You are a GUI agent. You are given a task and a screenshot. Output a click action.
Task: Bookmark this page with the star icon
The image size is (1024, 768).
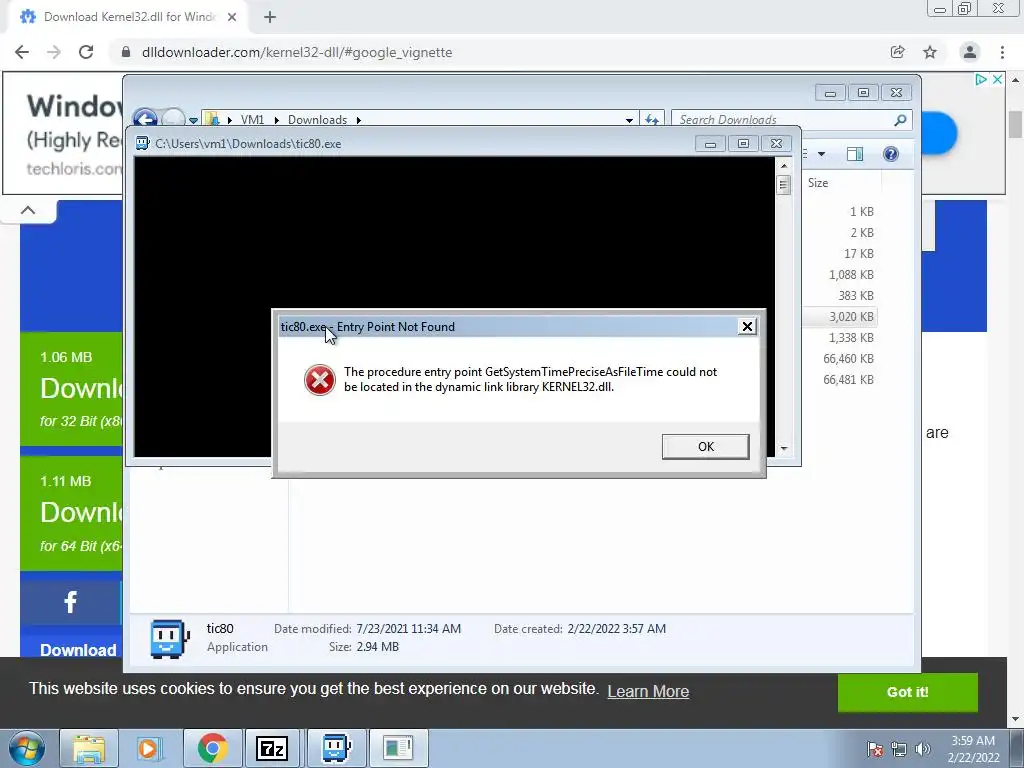930,52
